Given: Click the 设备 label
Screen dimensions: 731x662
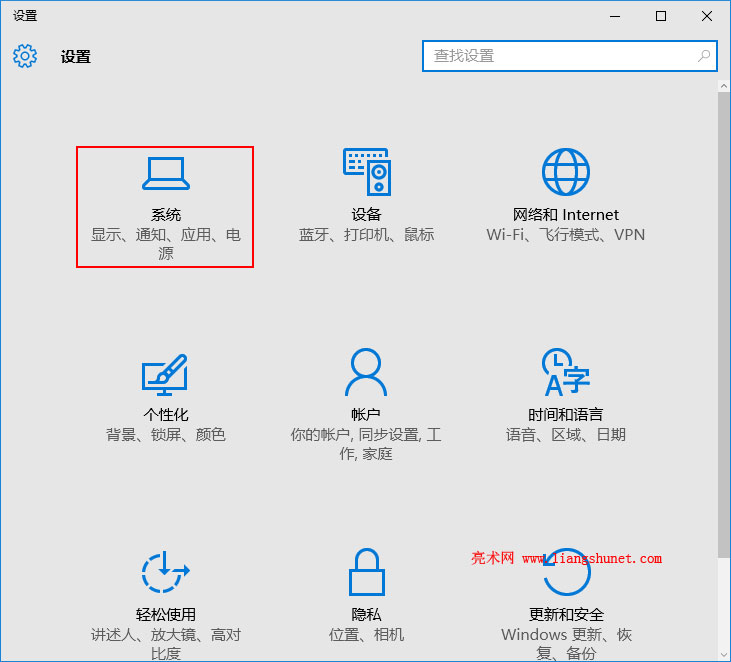Looking at the screenshot, I should [x=366, y=214].
